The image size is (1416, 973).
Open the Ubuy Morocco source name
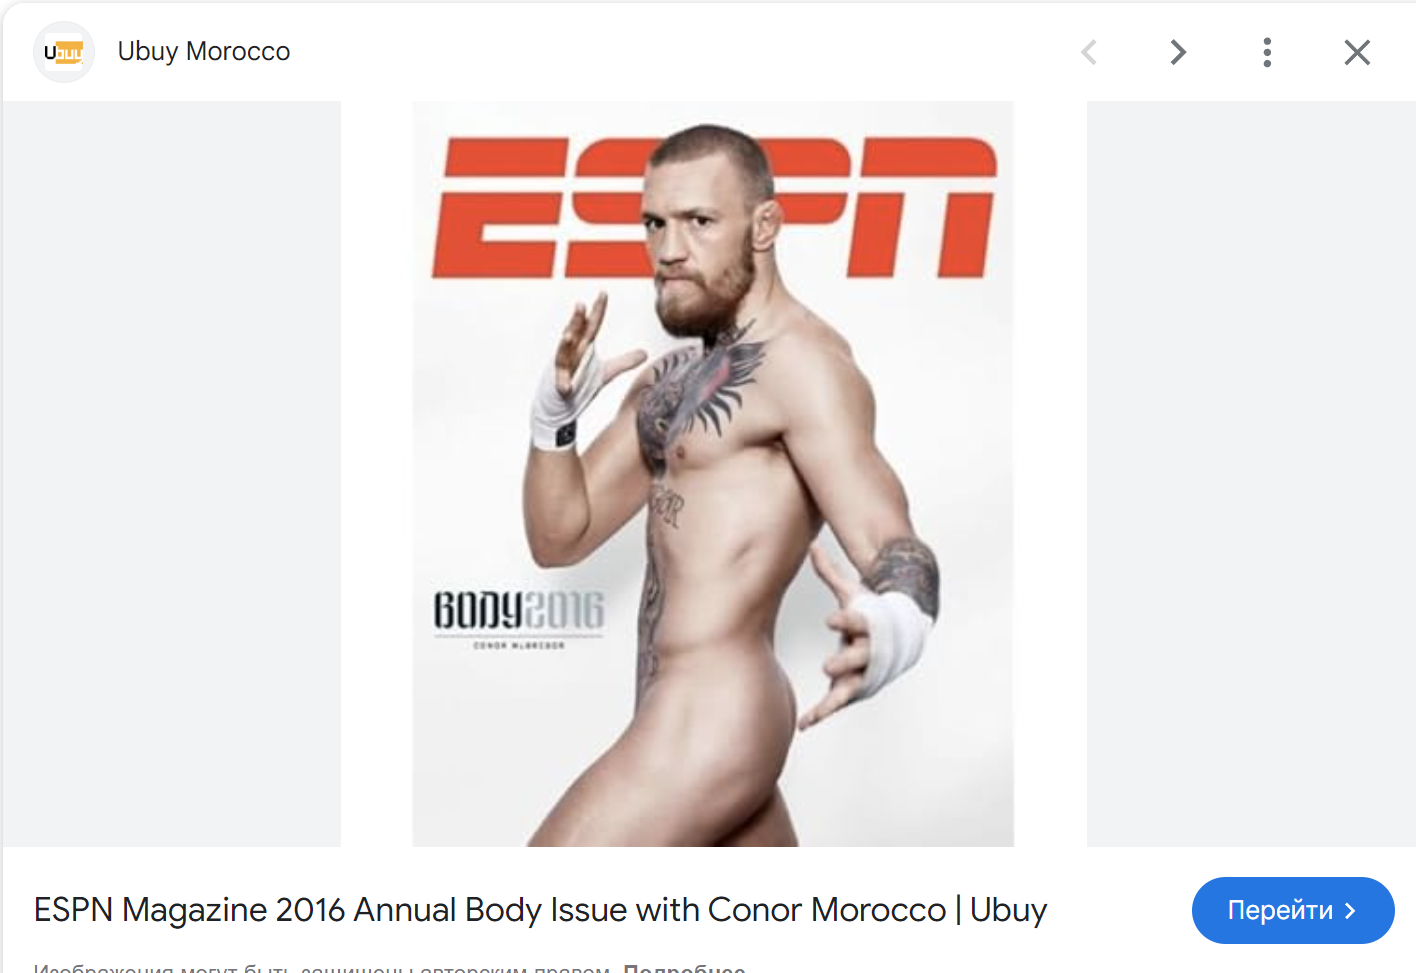point(204,51)
